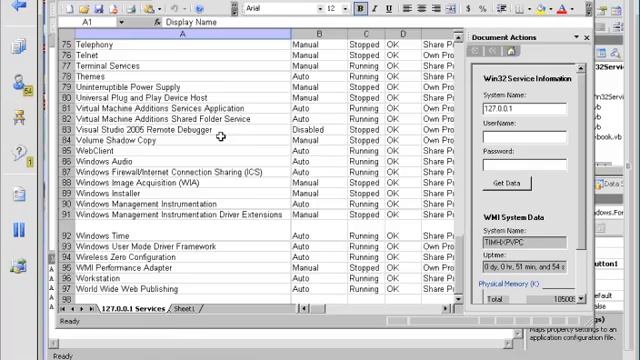Open the Fill Color dropdown arrow
The height and width of the screenshot is (360, 640).
(551, 9)
